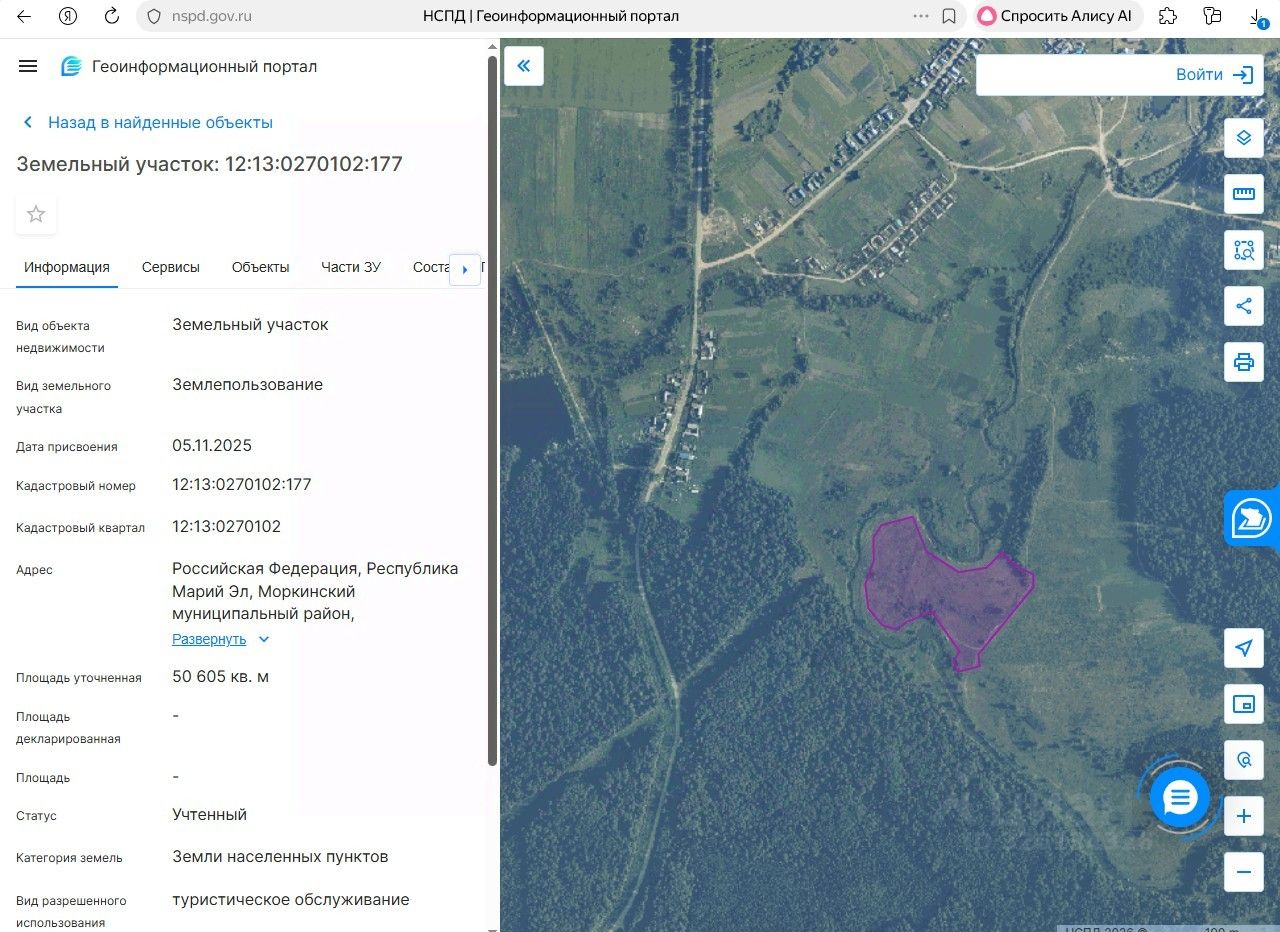Toggle the overview mini-map
This screenshot has height=932, width=1280.
1244,704
